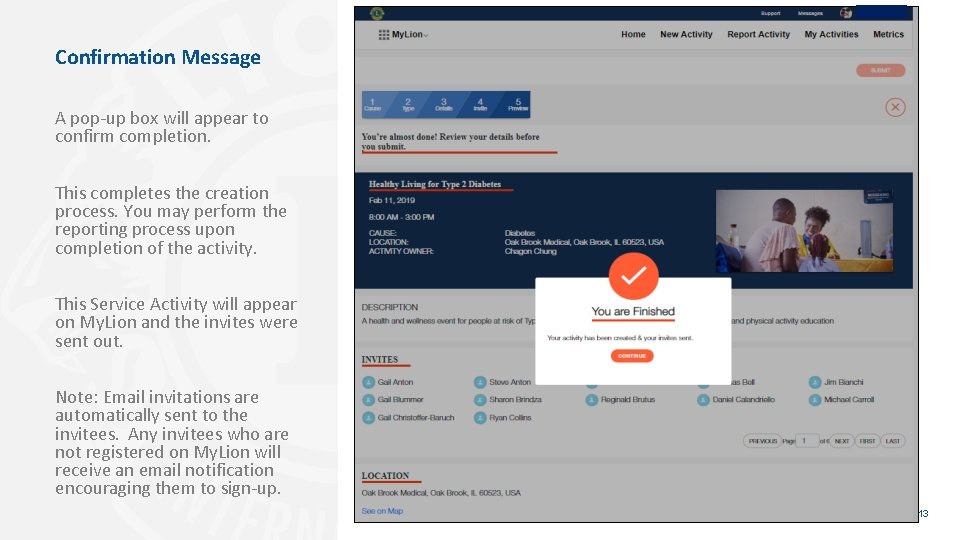Image resolution: width=960 pixels, height=540 pixels.
Task: Click the 'Gail Anton' invitee name
Action: click(396, 382)
